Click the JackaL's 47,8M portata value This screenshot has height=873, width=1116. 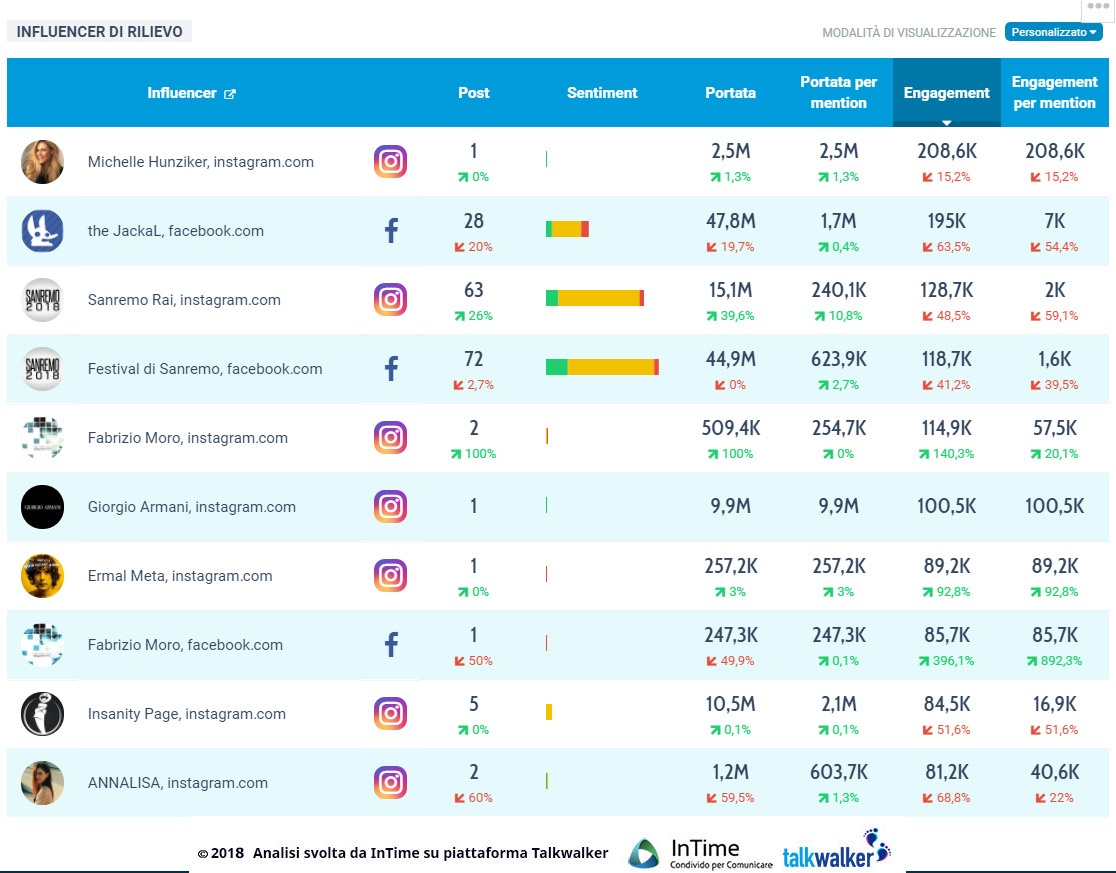point(730,221)
